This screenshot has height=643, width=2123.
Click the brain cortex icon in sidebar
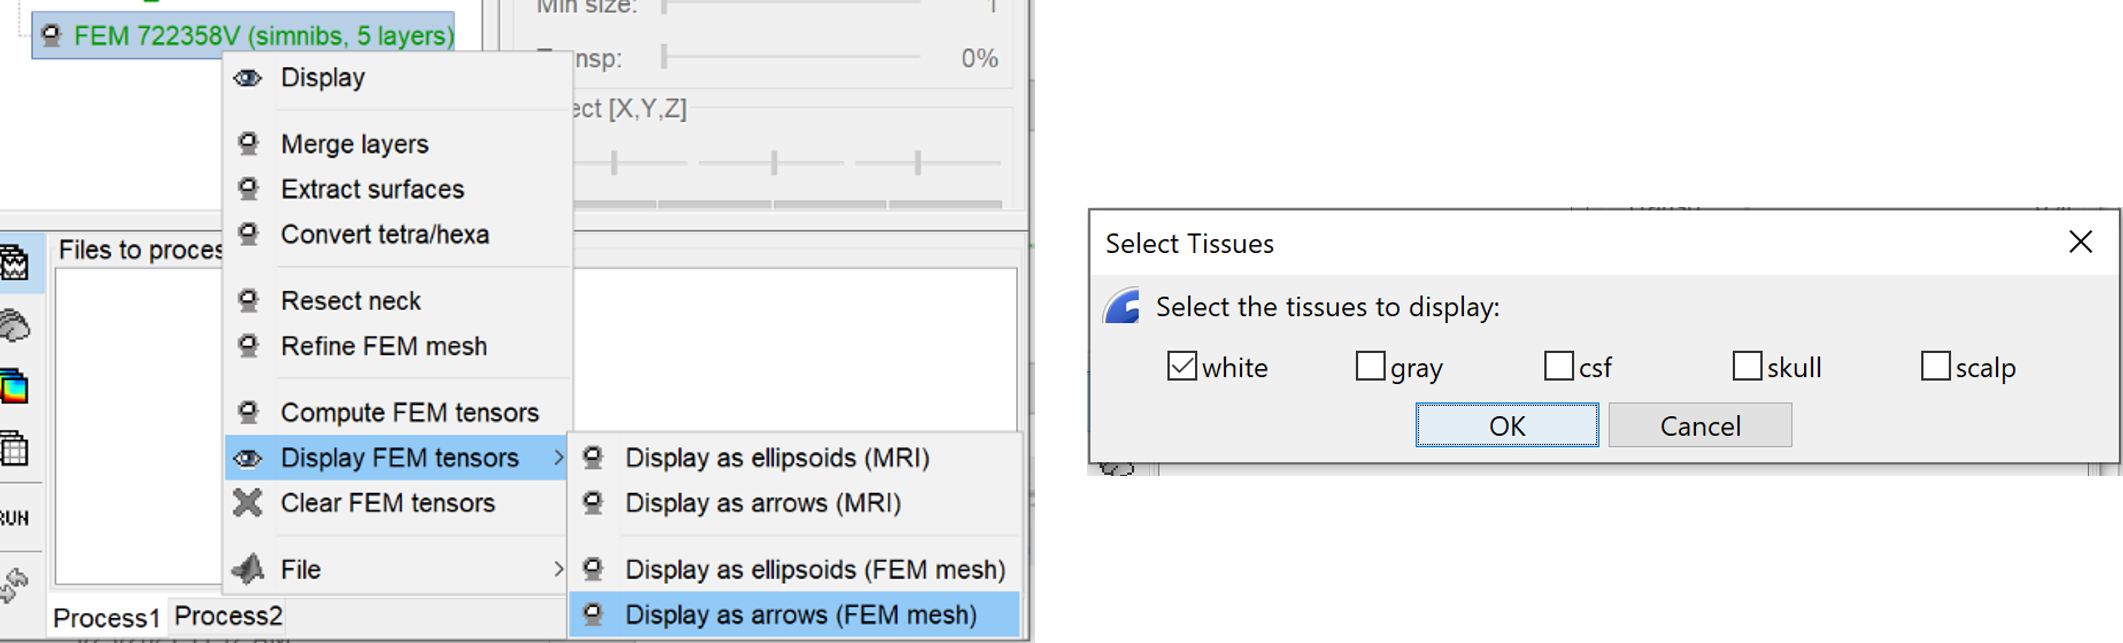pos(14,326)
